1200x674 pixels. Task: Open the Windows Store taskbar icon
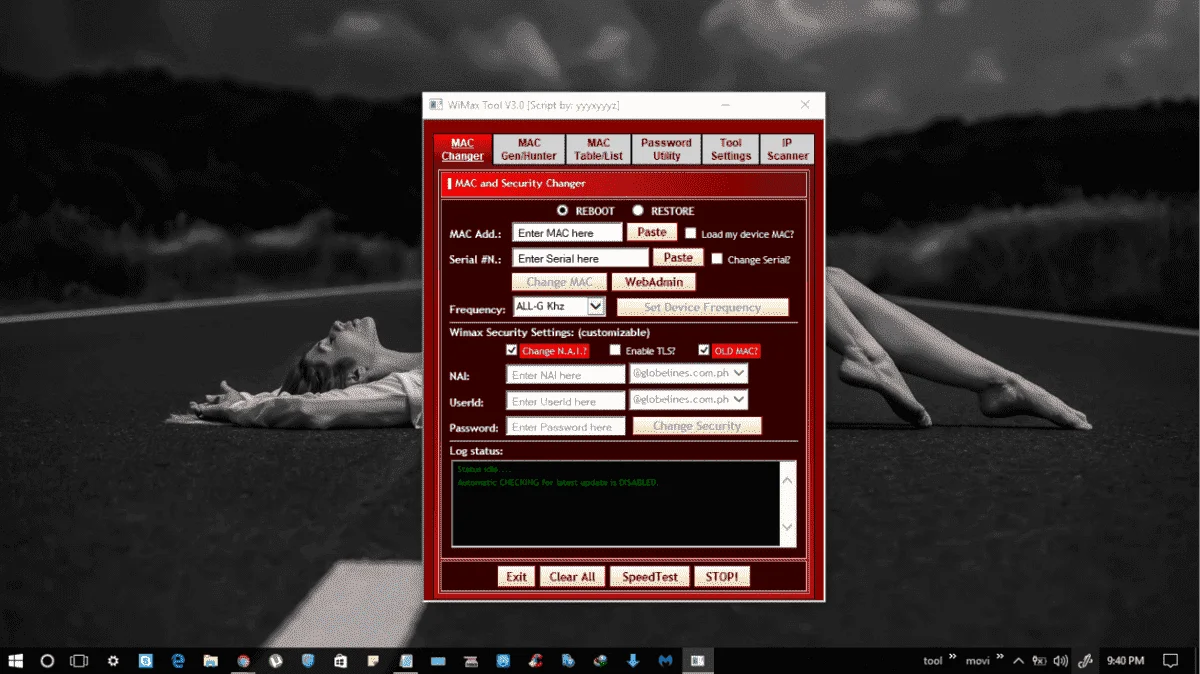click(341, 661)
